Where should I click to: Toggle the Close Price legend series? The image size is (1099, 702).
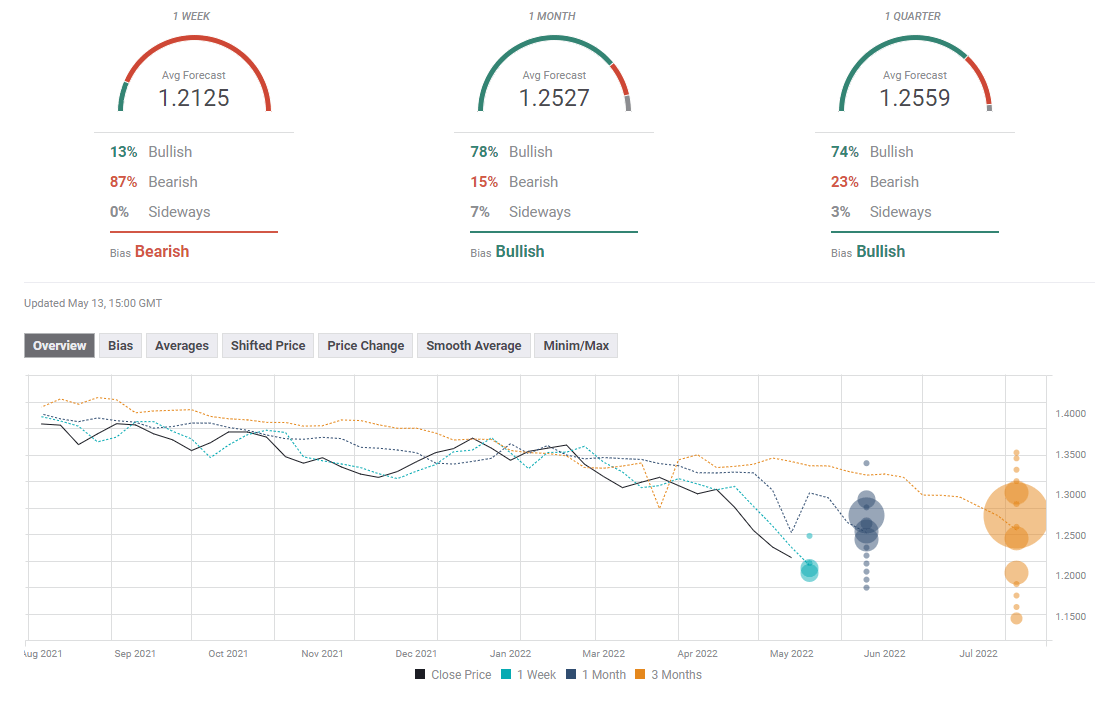[x=453, y=675]
